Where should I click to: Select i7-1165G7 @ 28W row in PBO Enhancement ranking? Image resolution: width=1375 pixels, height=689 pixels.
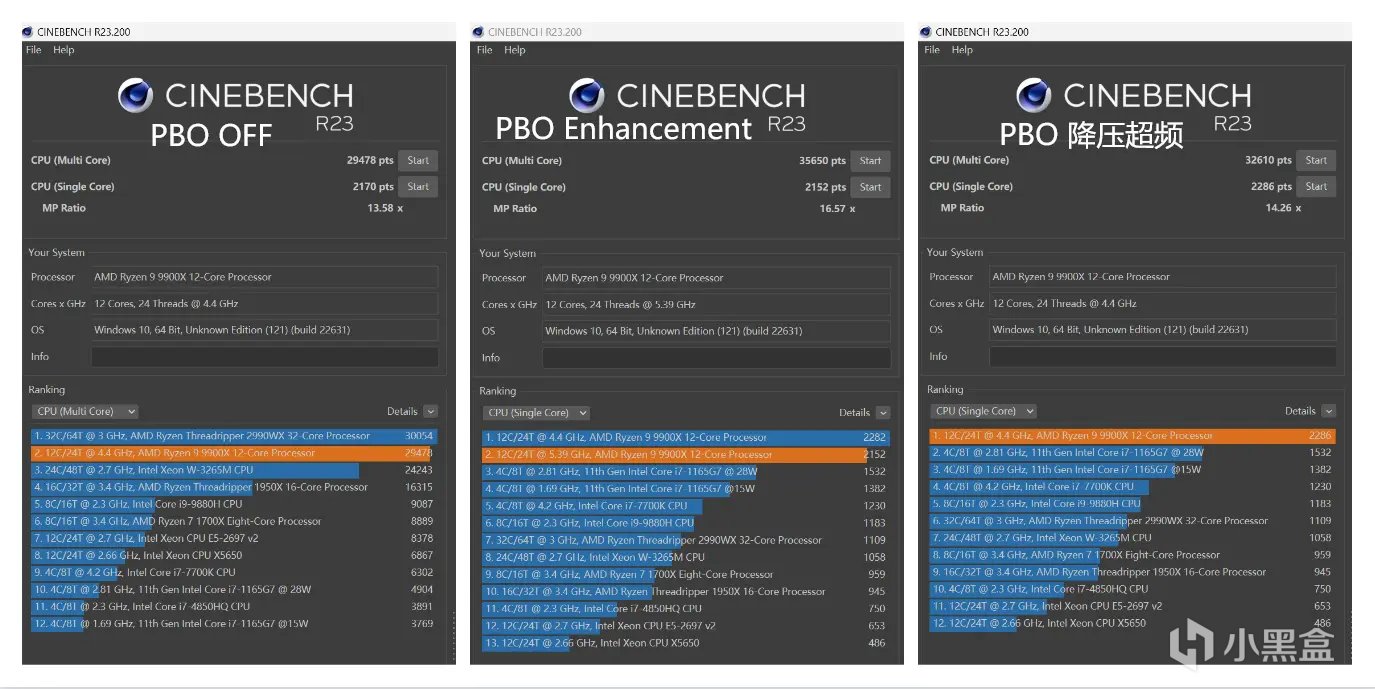[686, 471]
